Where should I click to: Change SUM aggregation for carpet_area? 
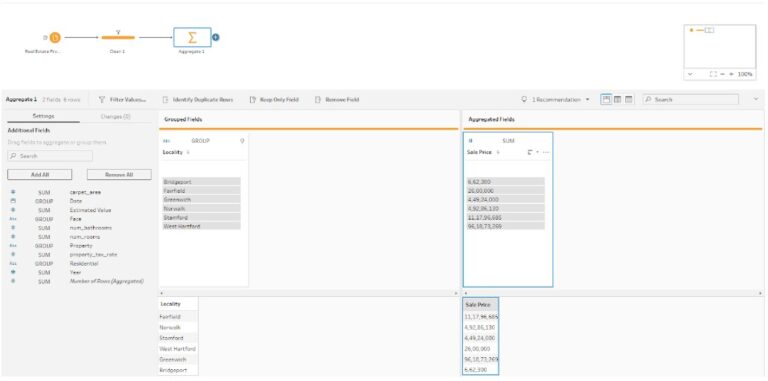click(x=44, y=192)
